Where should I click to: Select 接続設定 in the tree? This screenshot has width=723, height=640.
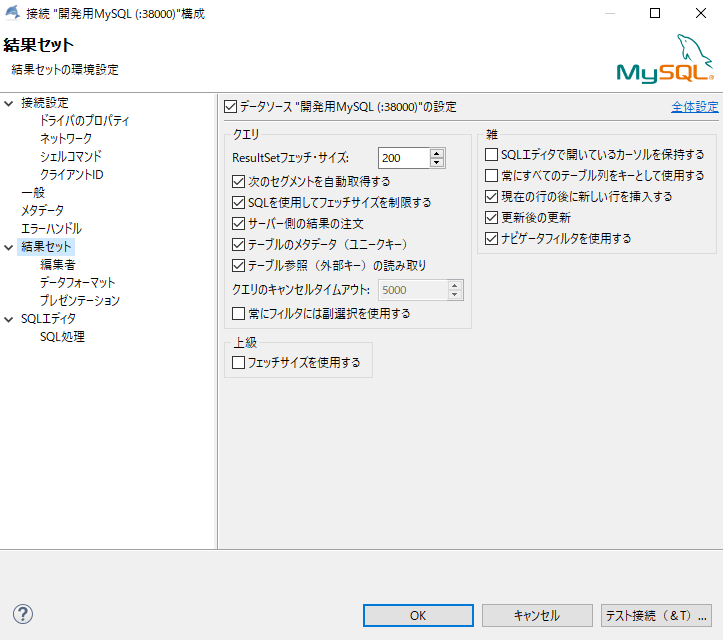click(45, 103)
